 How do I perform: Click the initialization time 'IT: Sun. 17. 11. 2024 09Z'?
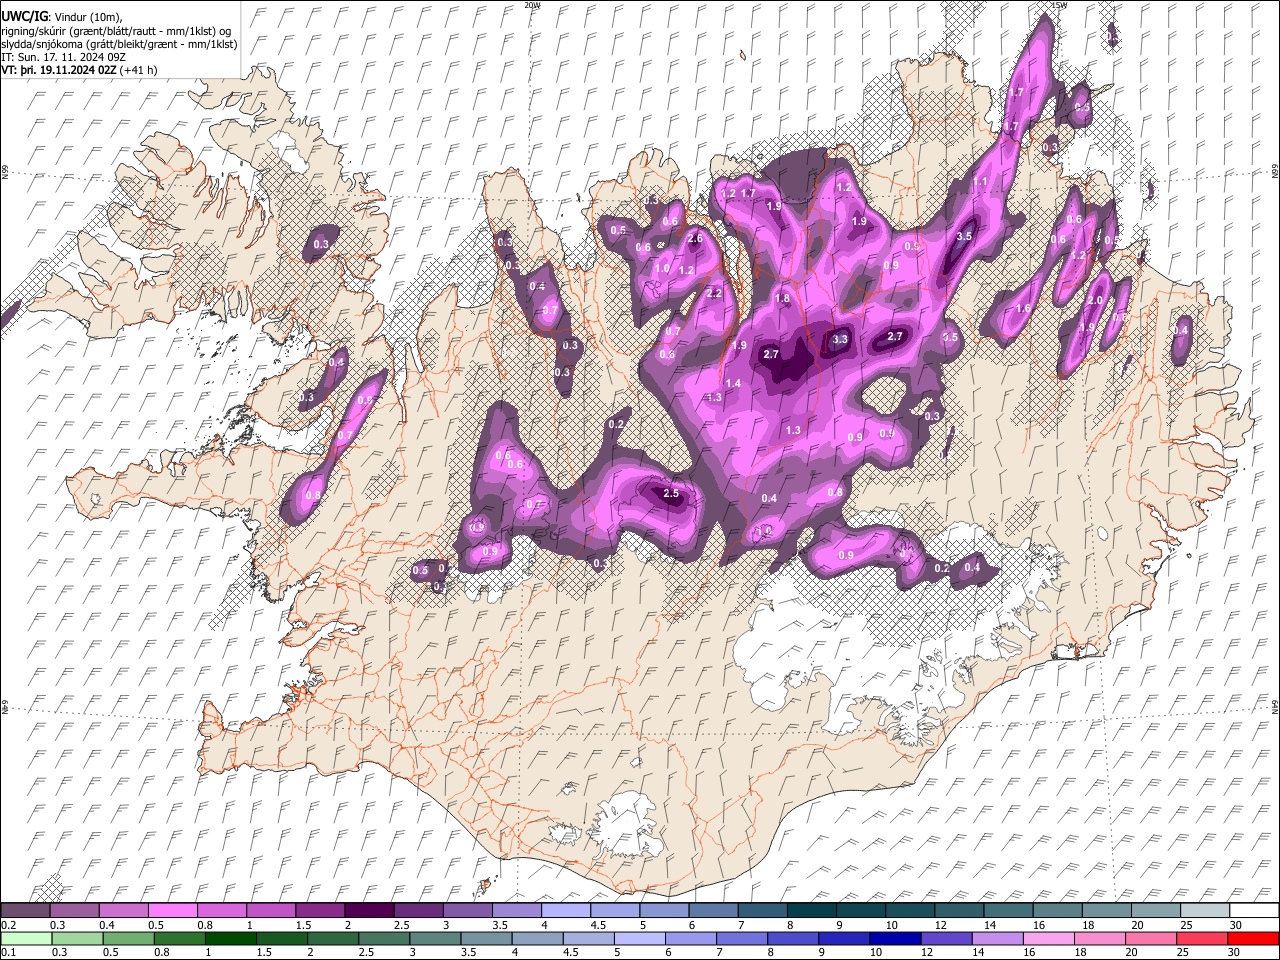click(63, 58)
